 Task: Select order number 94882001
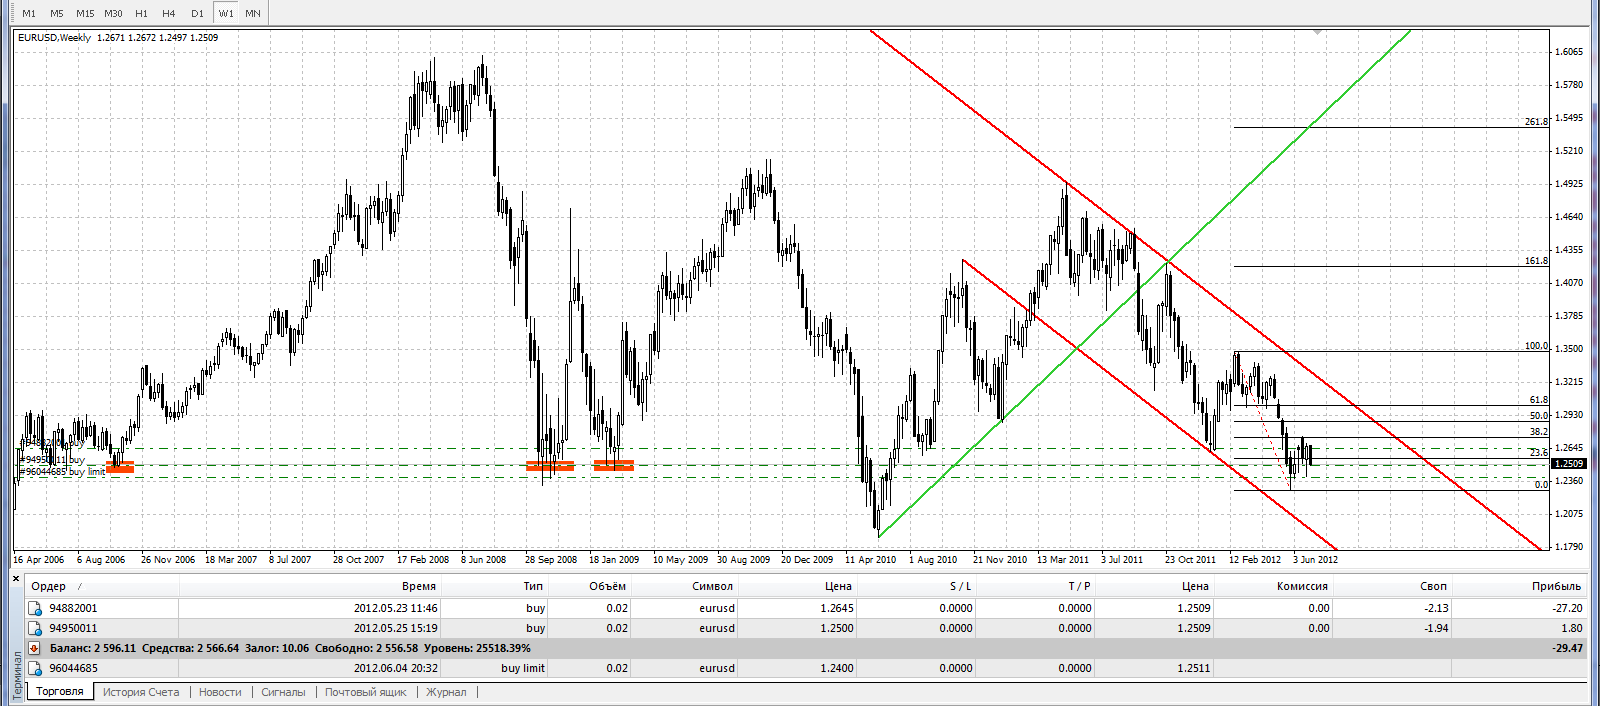click(x=74, y=608)
